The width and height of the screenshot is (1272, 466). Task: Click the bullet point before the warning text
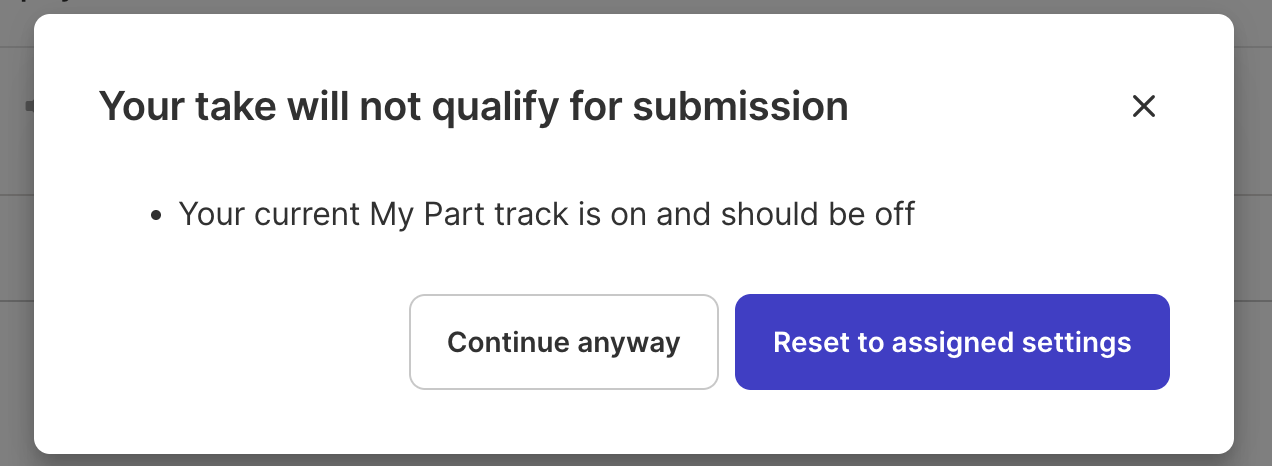tap(155, 216)
